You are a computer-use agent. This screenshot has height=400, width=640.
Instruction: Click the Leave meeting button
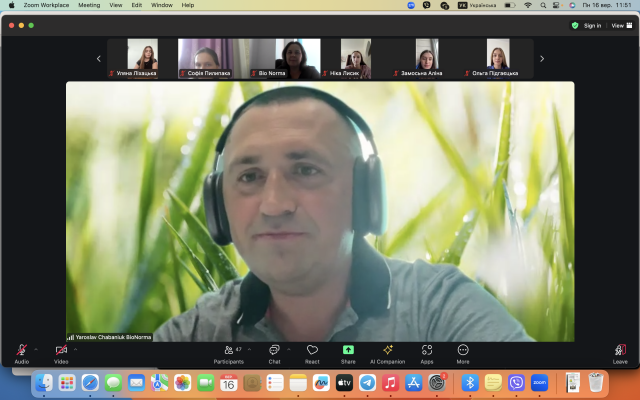click(620, 354)
